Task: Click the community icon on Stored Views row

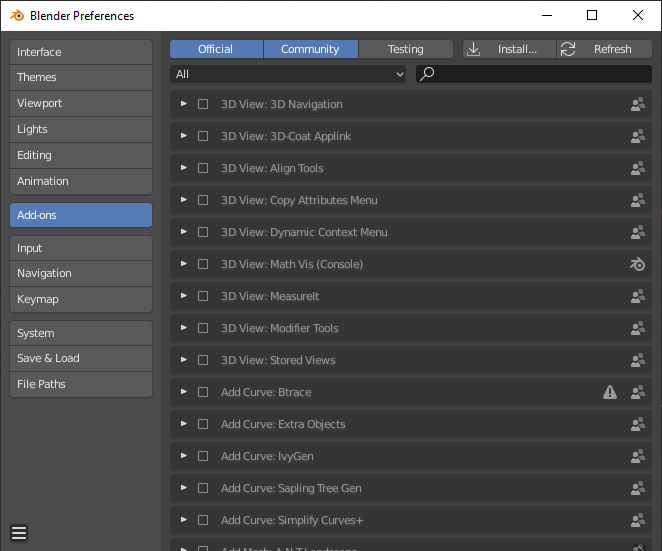Action: coord(638,360)
